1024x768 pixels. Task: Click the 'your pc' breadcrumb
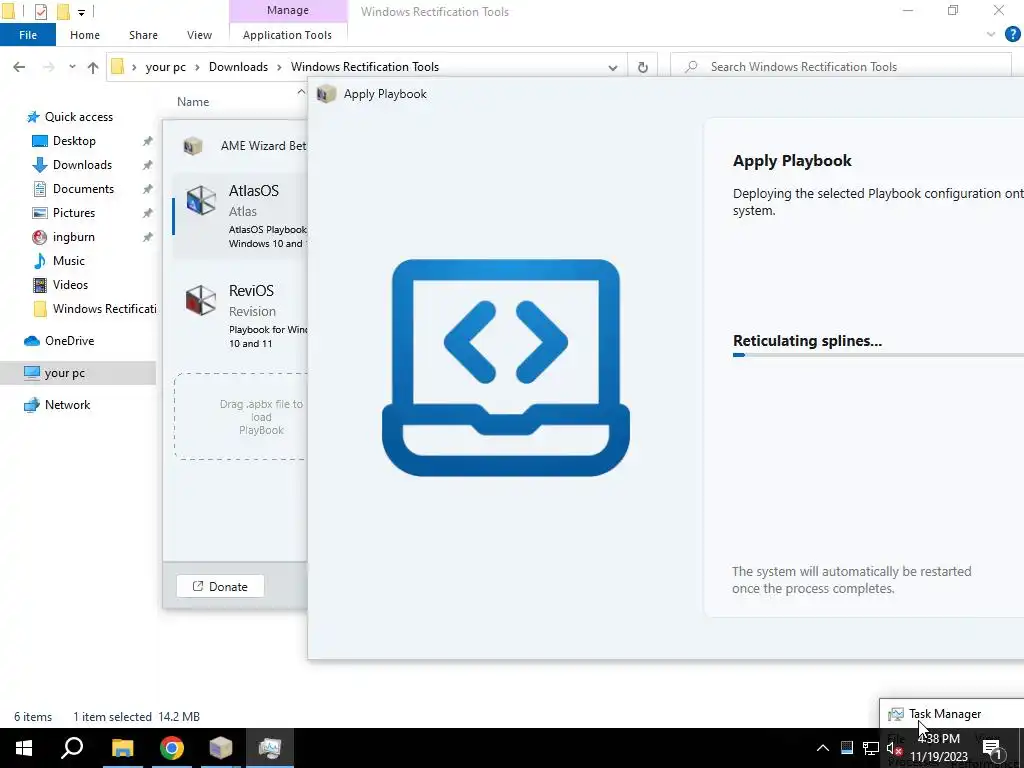(165, 67)
